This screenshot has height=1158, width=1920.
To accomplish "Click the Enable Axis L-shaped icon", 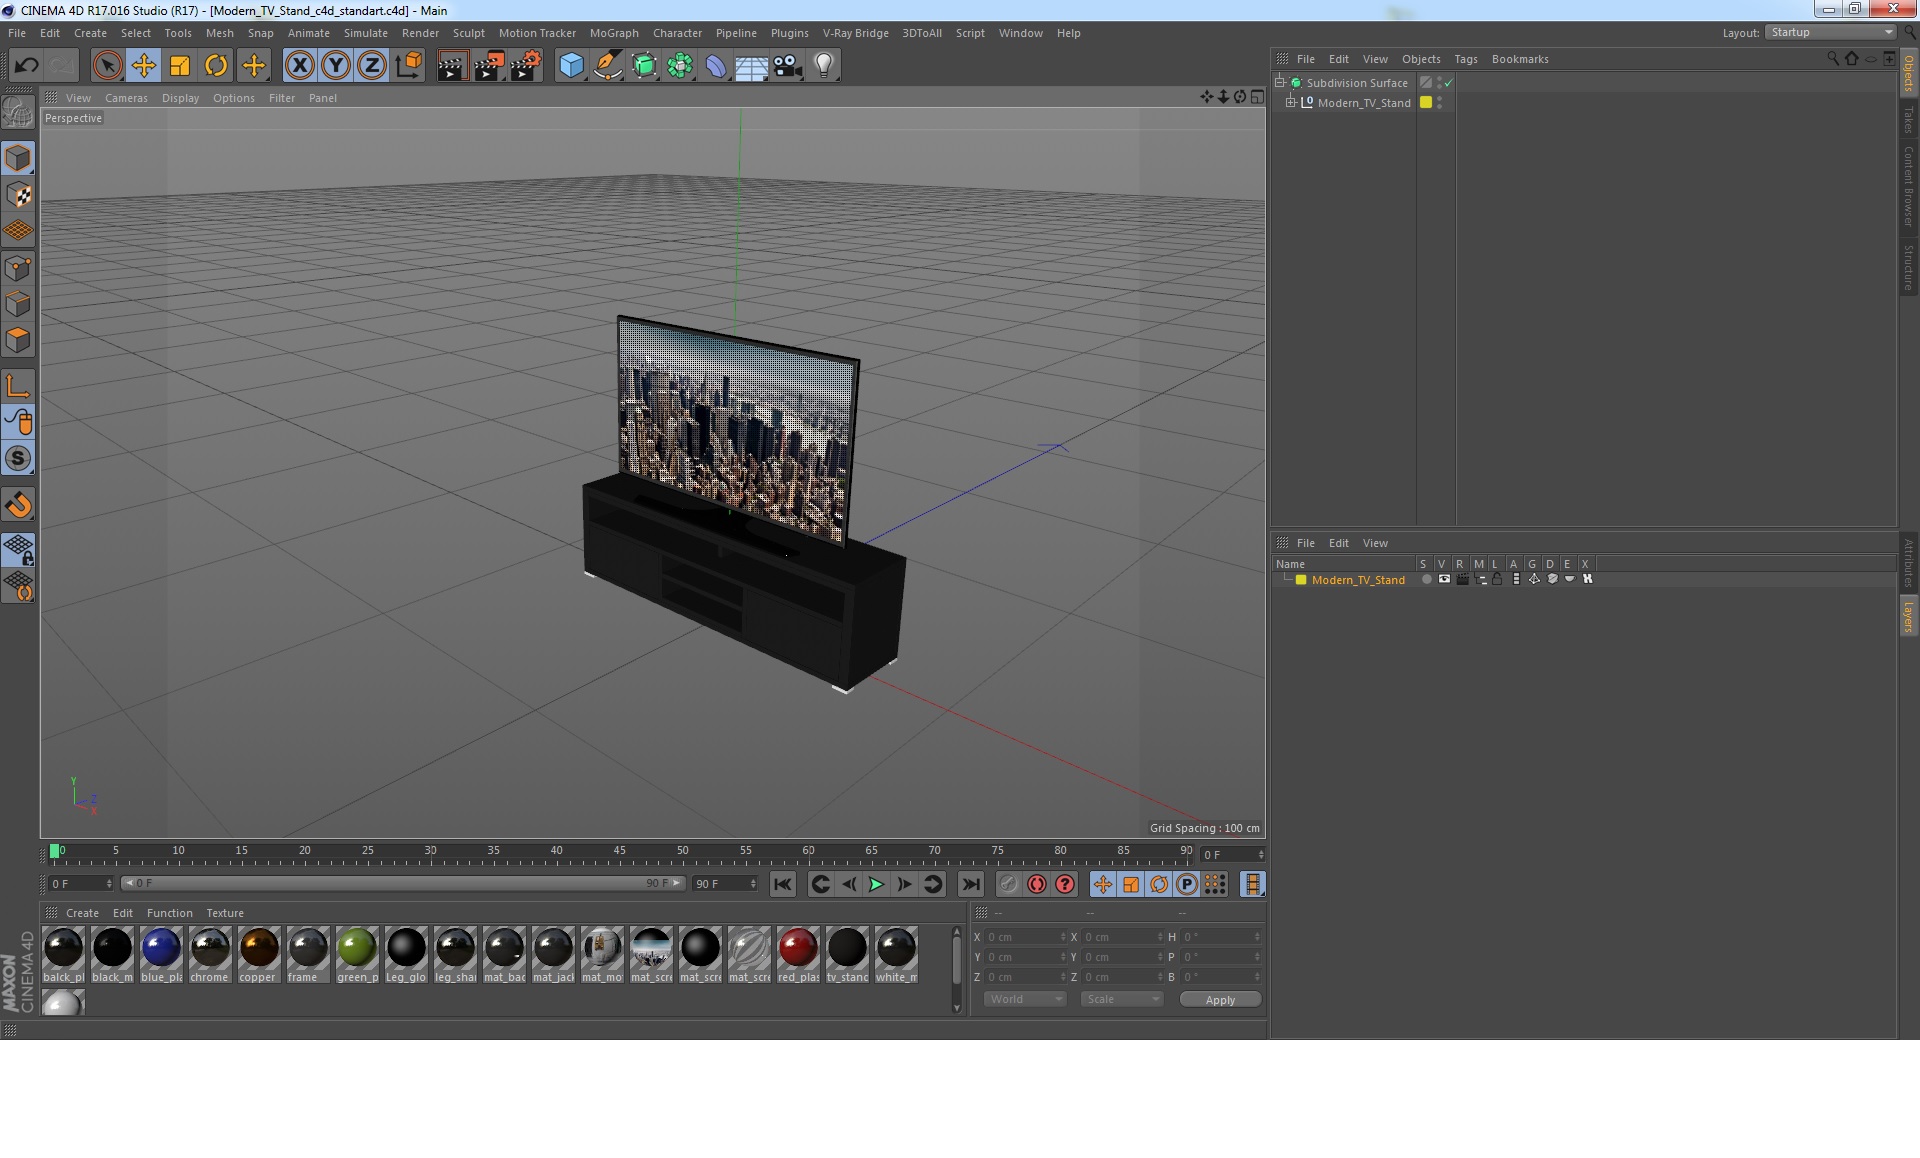I will click(18, 385).
